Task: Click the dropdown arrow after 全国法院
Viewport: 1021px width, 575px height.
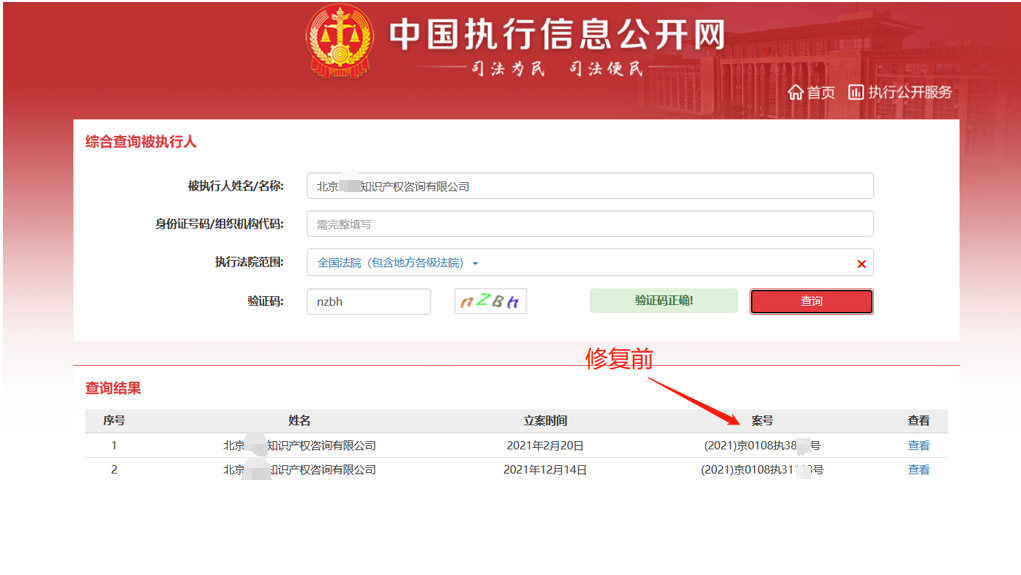Action: 475,264
